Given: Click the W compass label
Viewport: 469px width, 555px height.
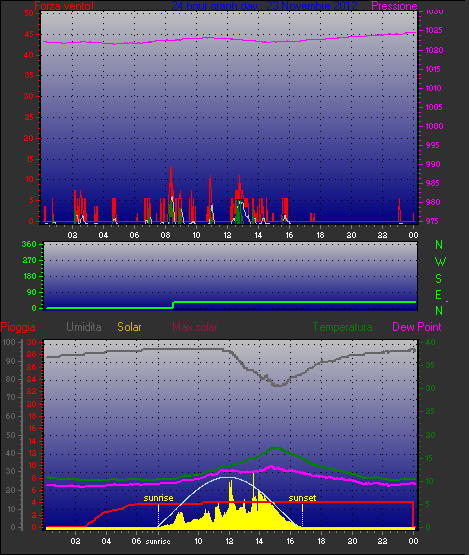Looking at the screenshot, I should coord(440,262).
